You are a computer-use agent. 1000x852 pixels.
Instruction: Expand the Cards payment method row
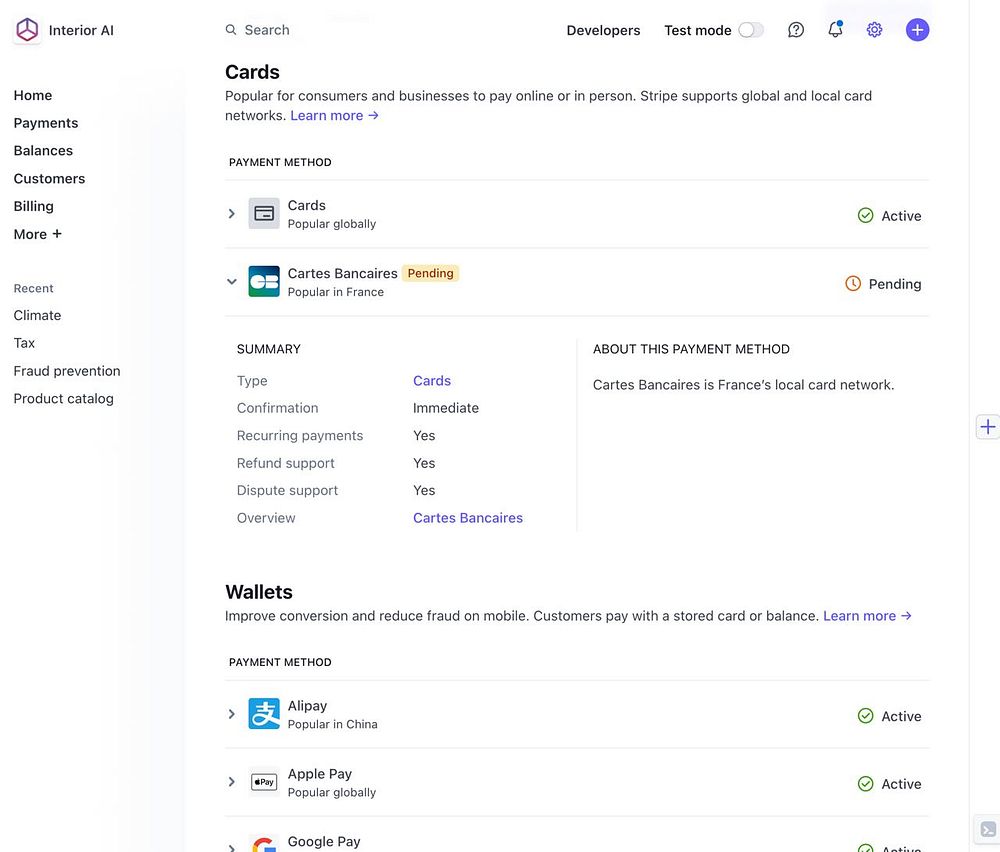tap(232, 214)
